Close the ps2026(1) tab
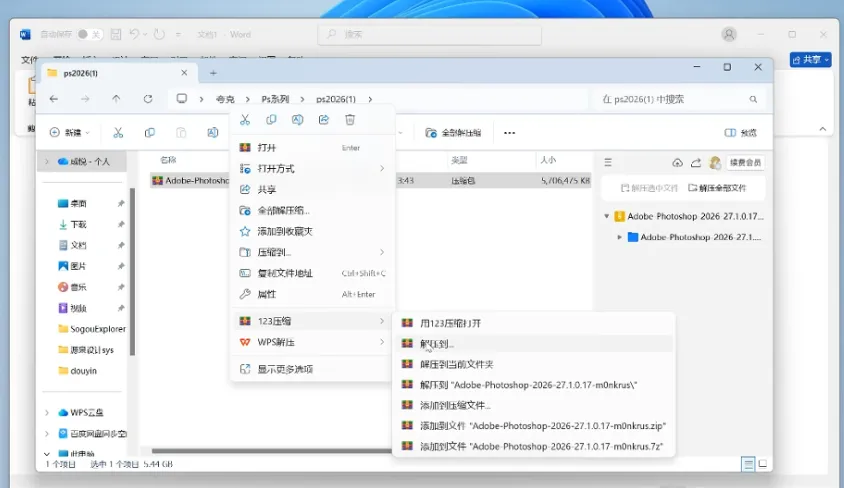This screenshot has height=488, width=844. click(184, 73)
